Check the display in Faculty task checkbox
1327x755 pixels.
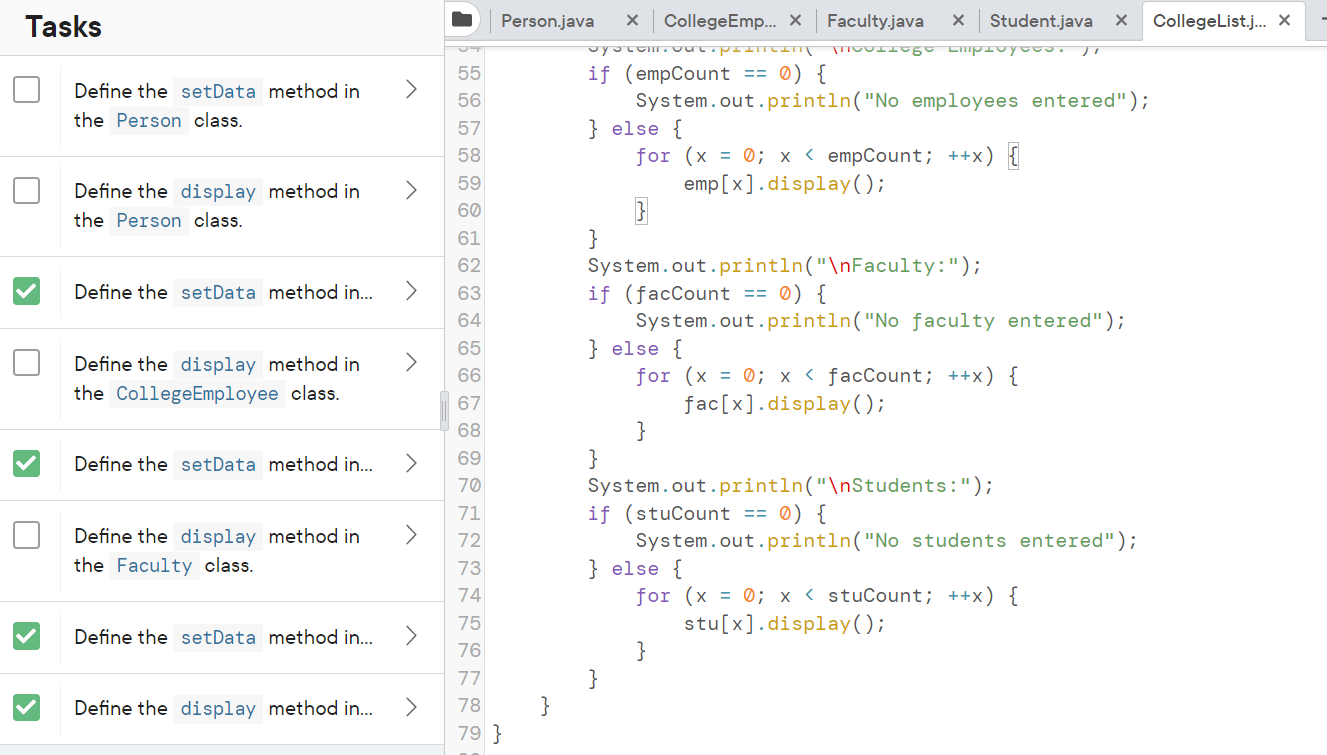[x=26, y=534]
